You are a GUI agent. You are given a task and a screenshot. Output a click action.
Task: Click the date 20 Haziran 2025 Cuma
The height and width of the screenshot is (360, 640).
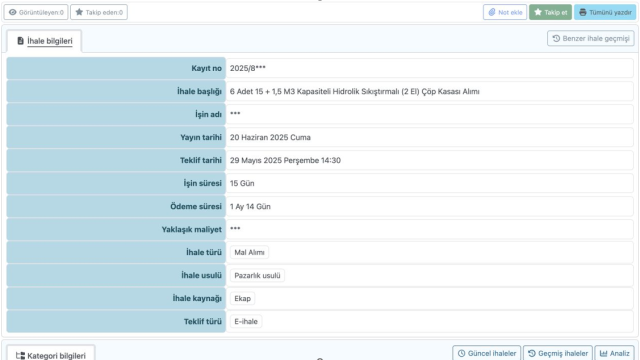pyautogui.click(x=270, y=138)
